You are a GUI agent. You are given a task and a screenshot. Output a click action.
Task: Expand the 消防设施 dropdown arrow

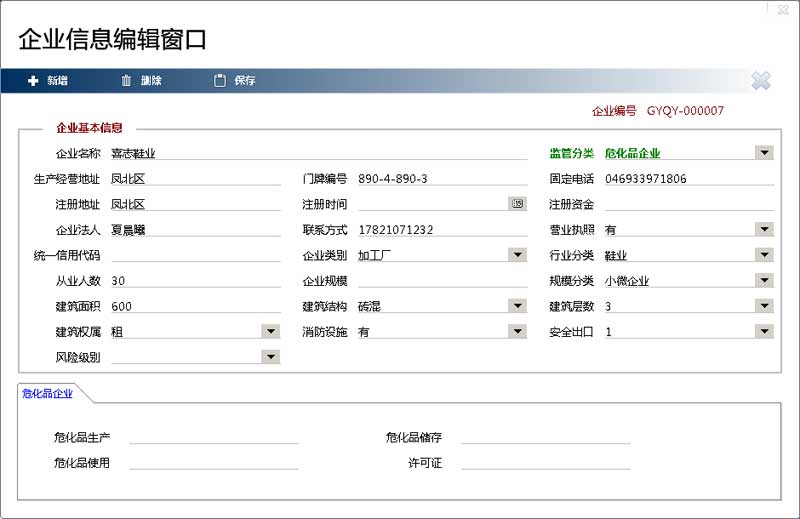[517, 331]
